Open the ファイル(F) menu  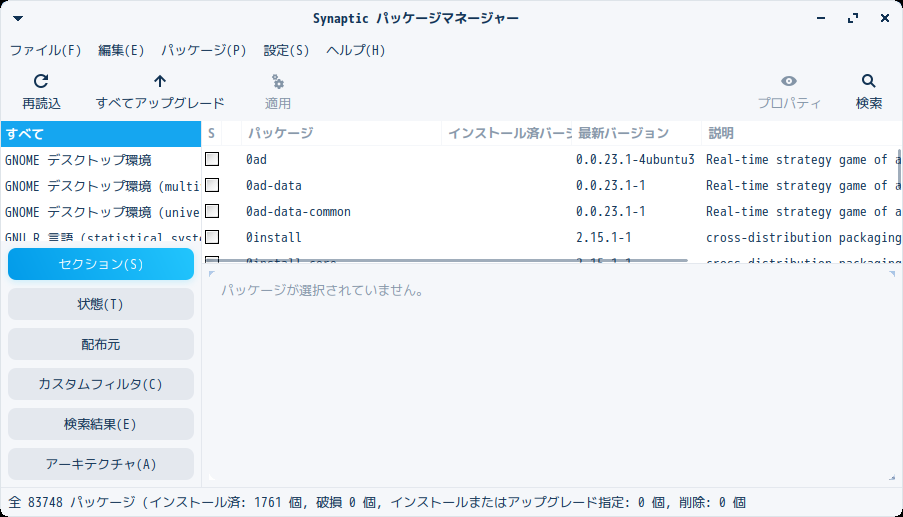pos(45,51)
